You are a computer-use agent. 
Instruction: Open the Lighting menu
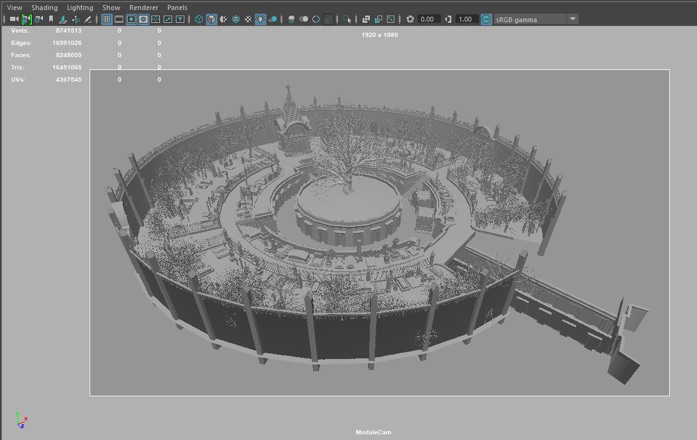(x=80, y=7)
